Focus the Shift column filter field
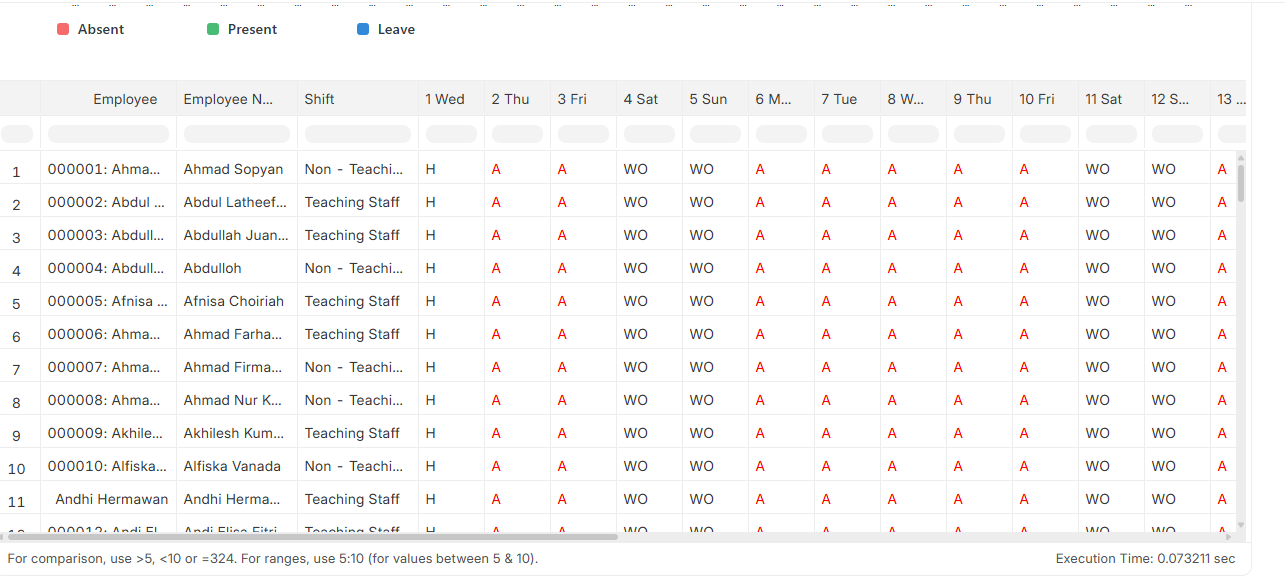The image size is (1285, 576). (357, 134)
